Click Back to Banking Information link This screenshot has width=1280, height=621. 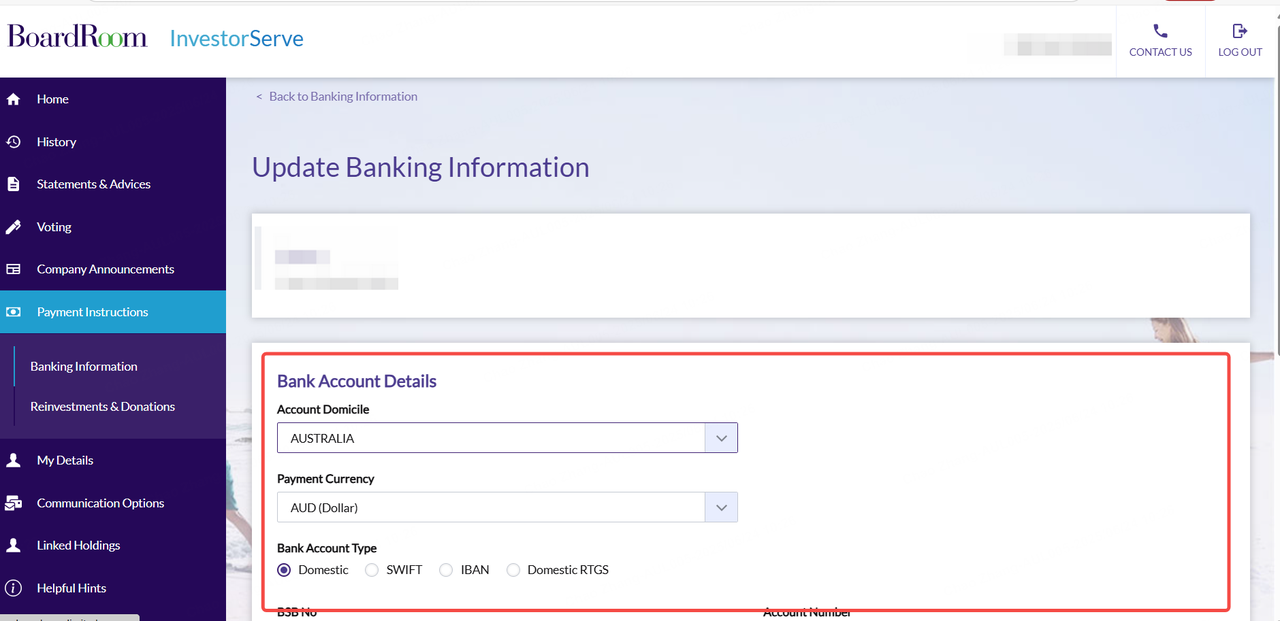click(337, 96)
